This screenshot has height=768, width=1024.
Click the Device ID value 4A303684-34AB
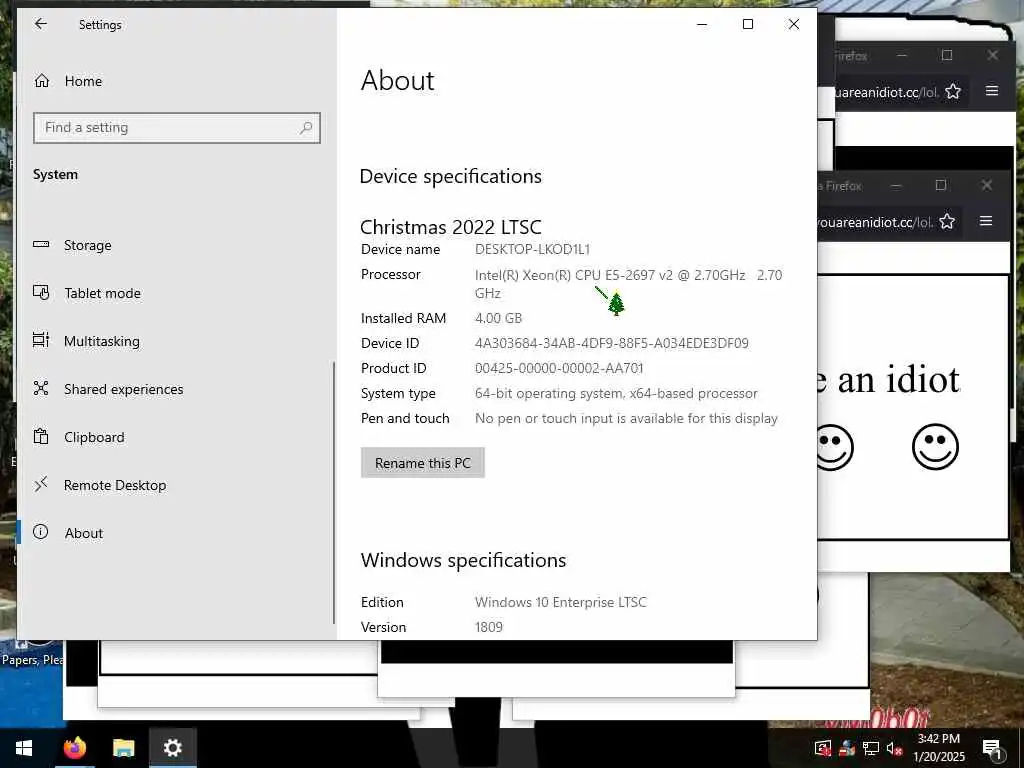click(x=611, y=343)
